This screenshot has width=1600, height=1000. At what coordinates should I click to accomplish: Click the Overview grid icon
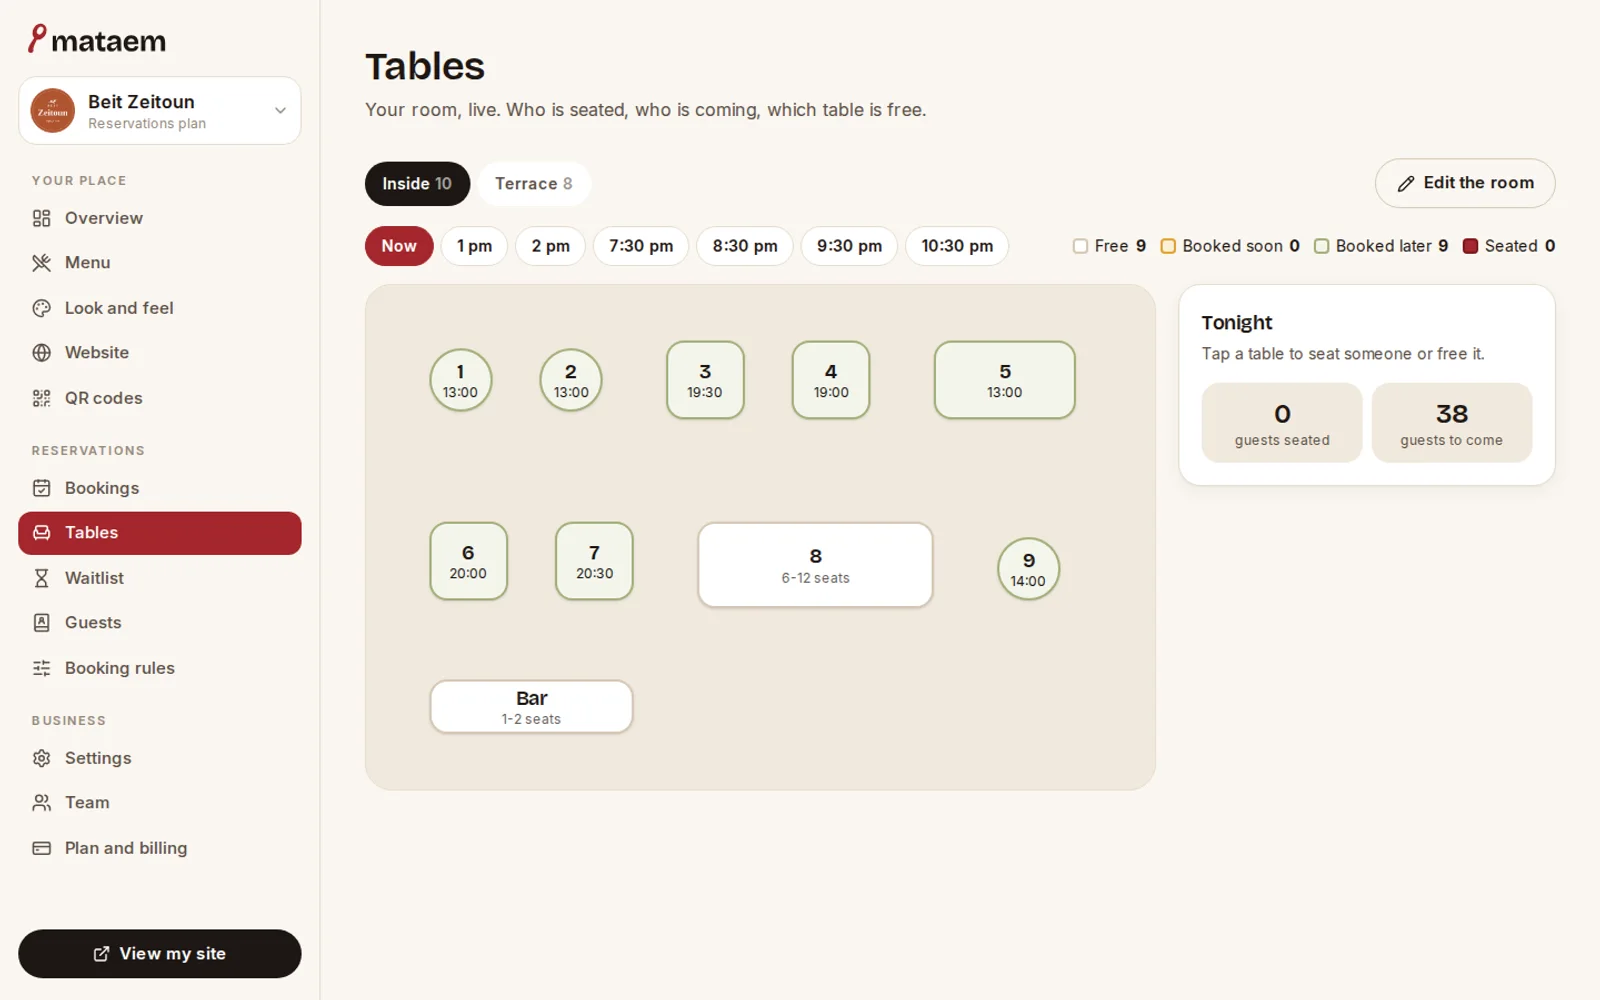point(41,218)
